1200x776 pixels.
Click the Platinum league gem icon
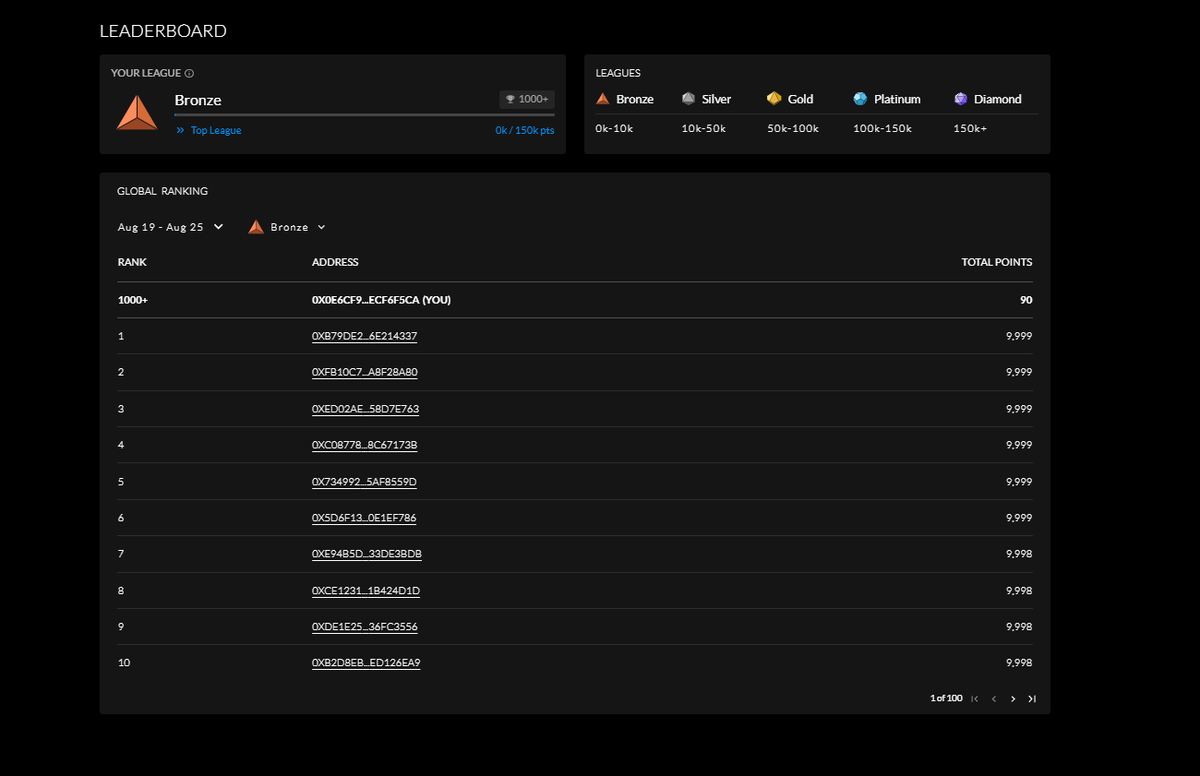860,99
